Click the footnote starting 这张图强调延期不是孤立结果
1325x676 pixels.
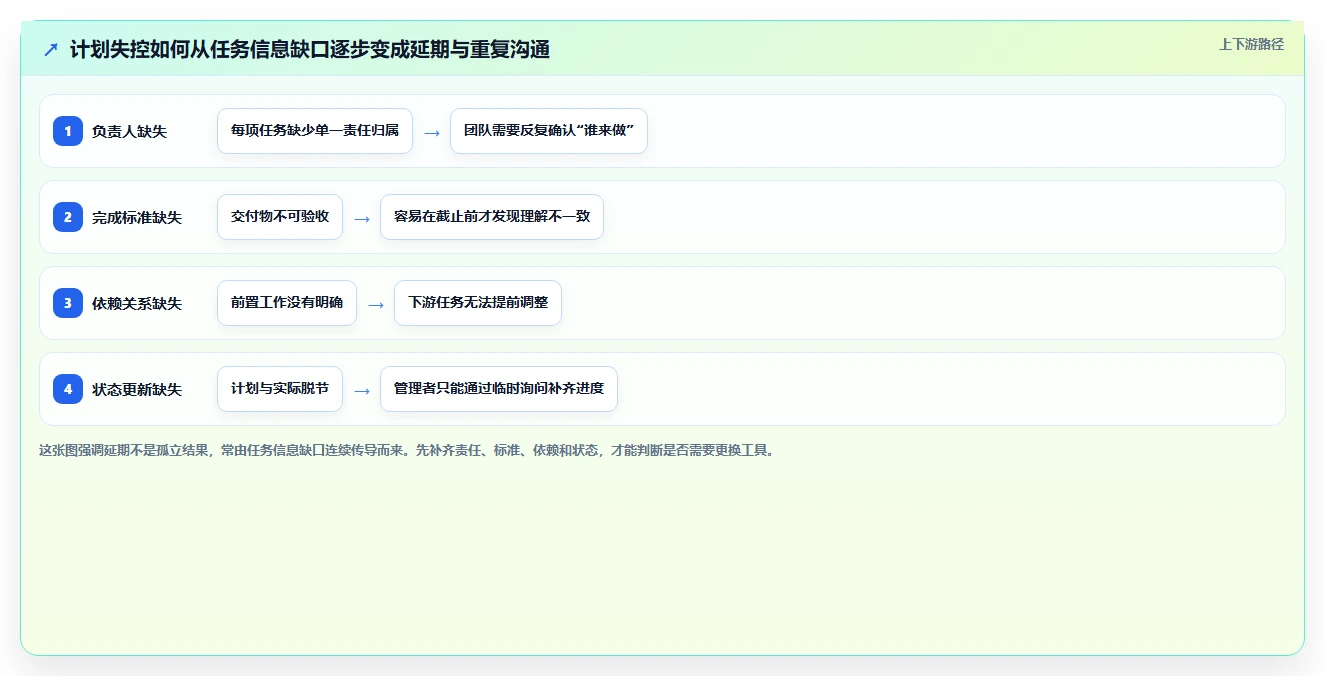(407, 451)
